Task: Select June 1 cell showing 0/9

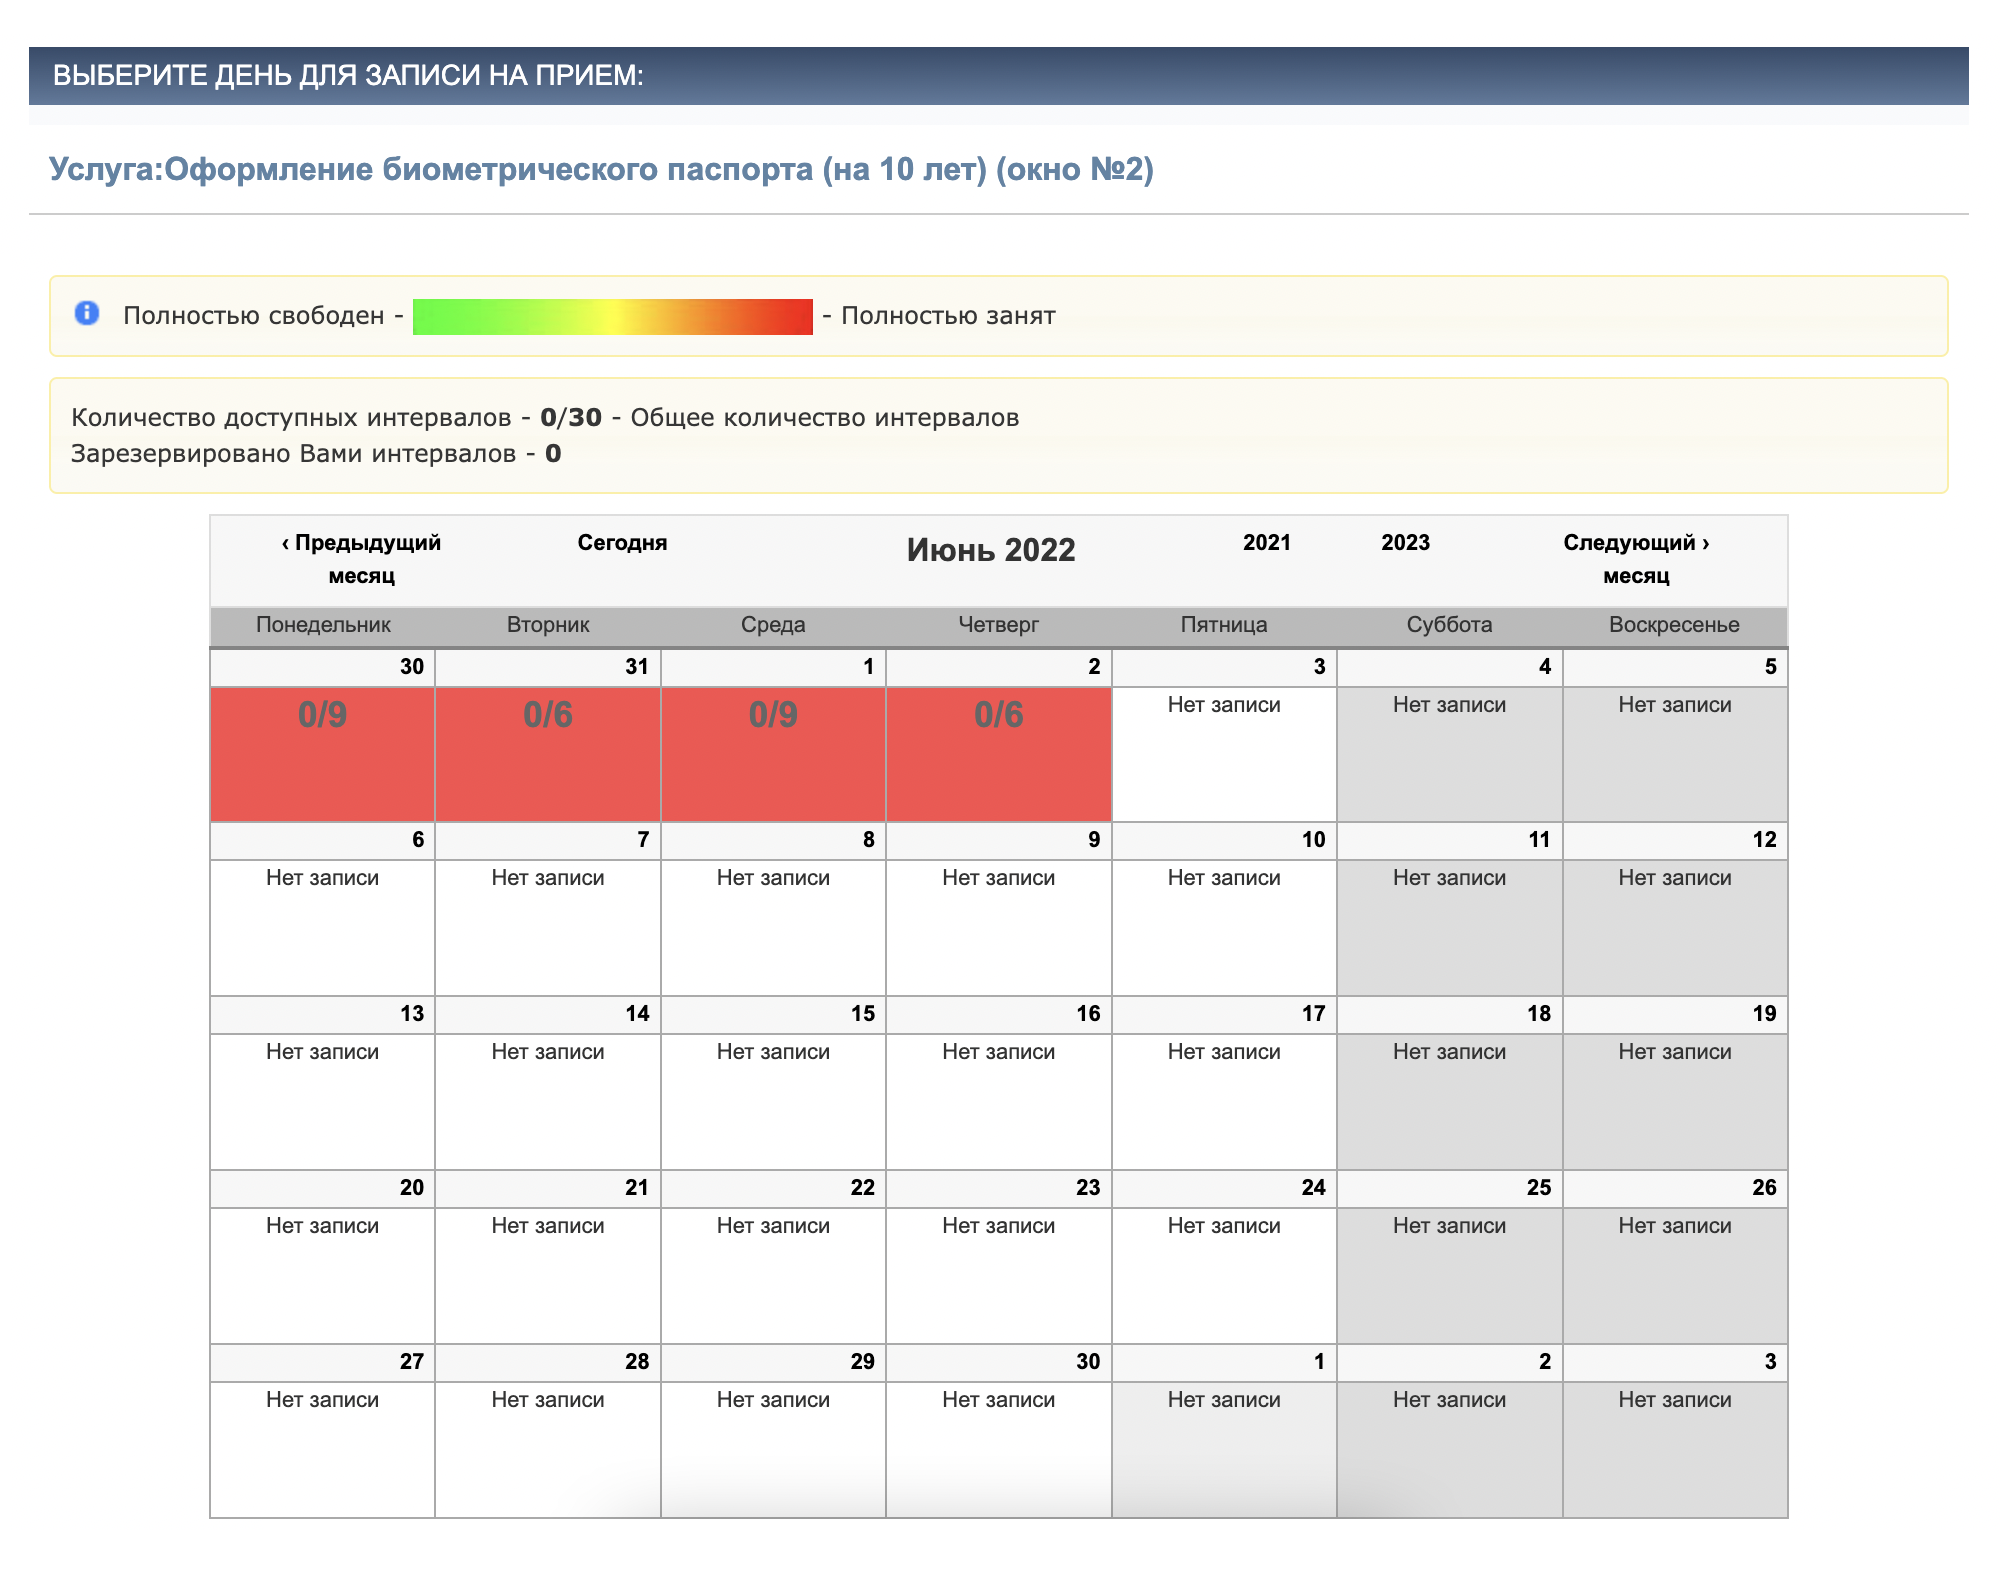Action: pyautogui.click(x=773, y=754)
